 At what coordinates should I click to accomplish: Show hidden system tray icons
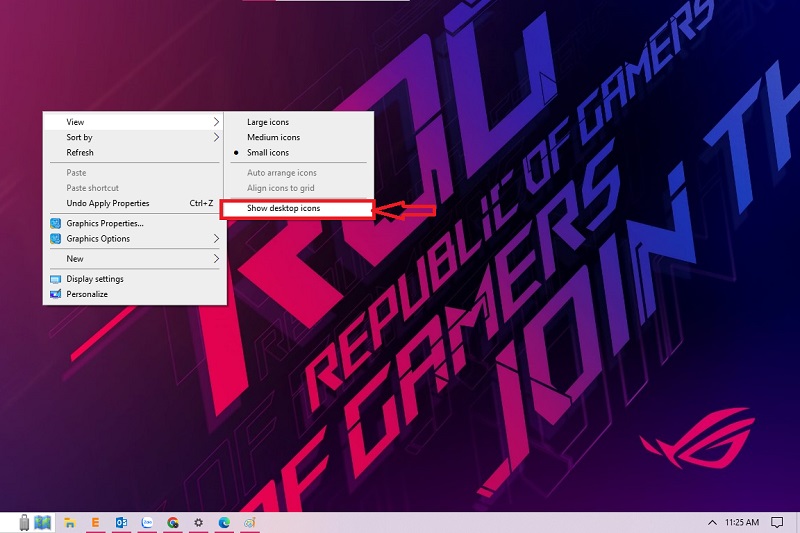click(x=711, y=522)
